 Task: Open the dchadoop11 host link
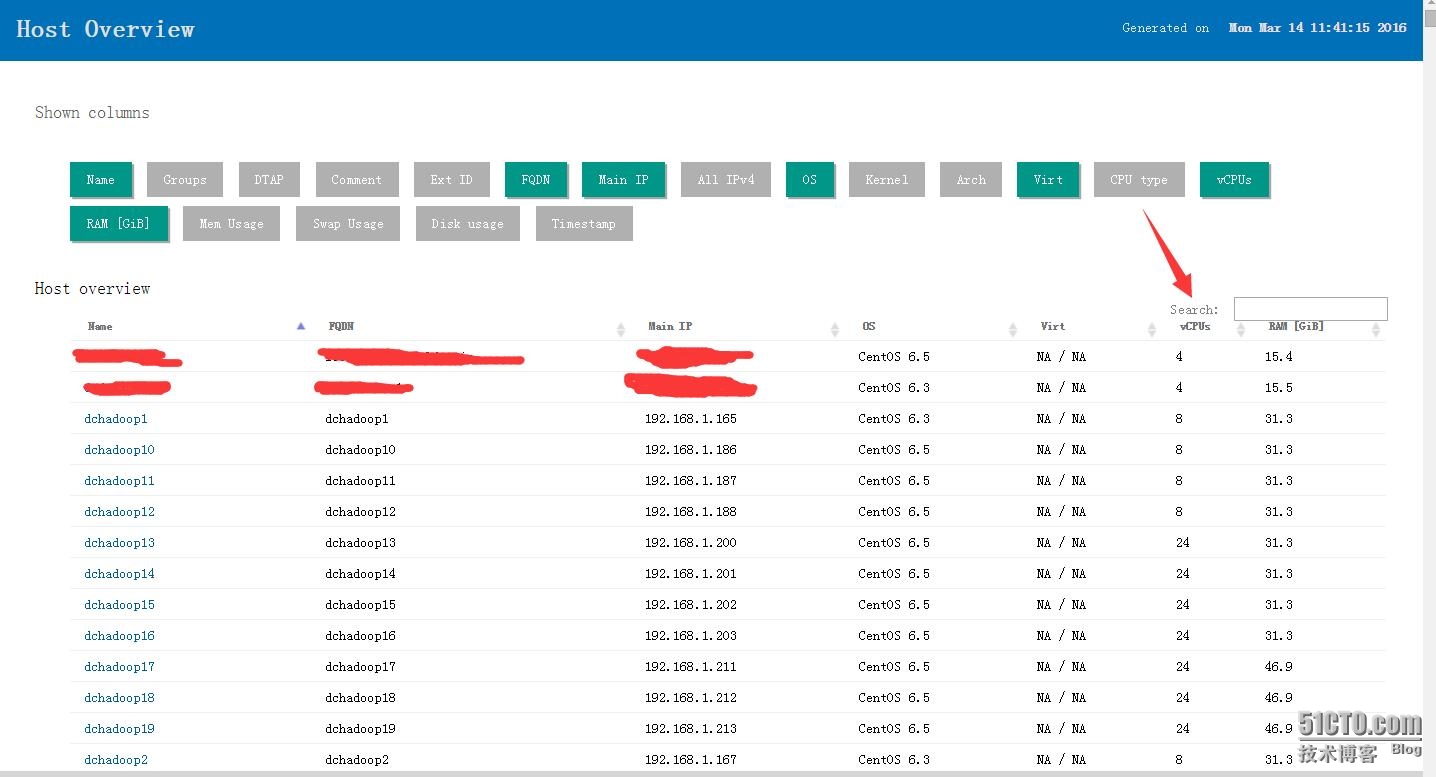coord(119,480)
